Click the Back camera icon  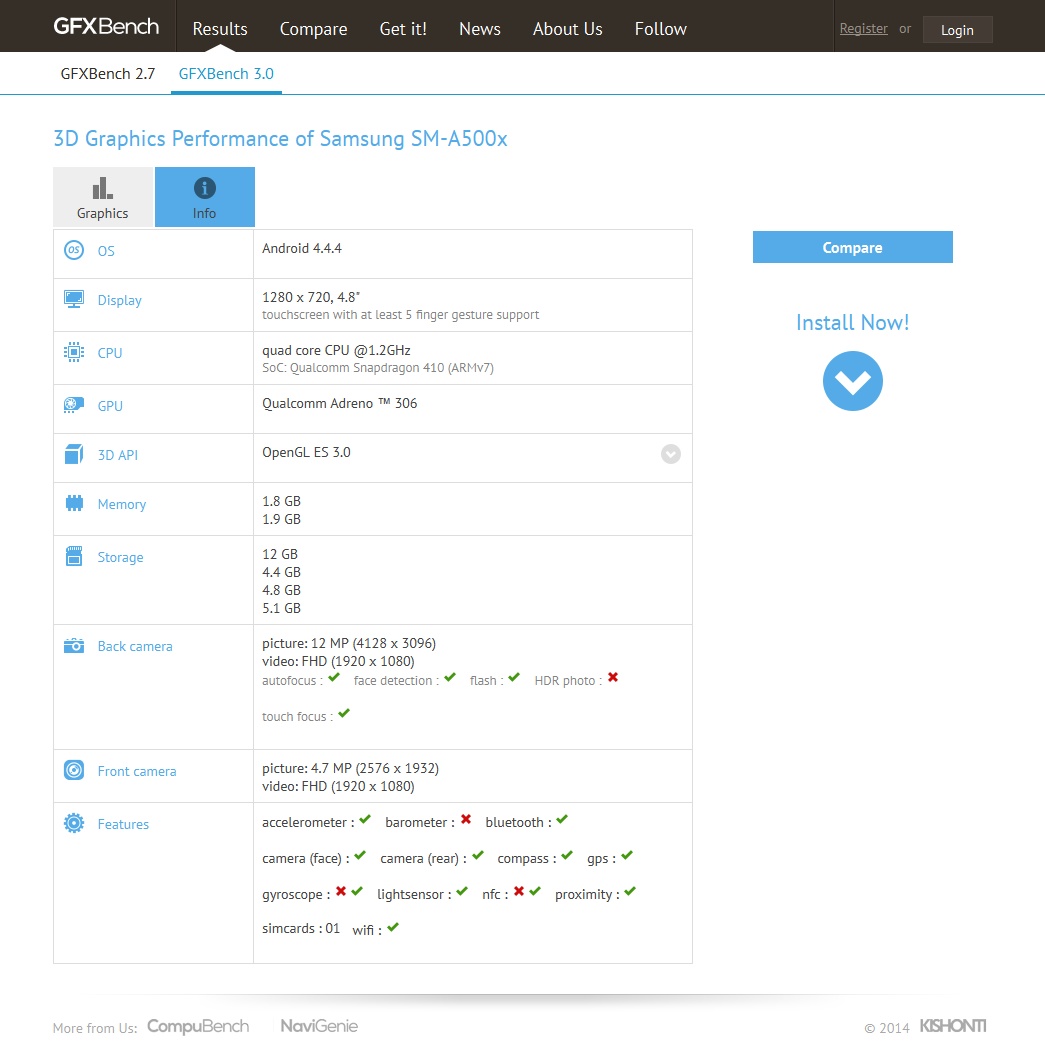[x=73, y=646]
